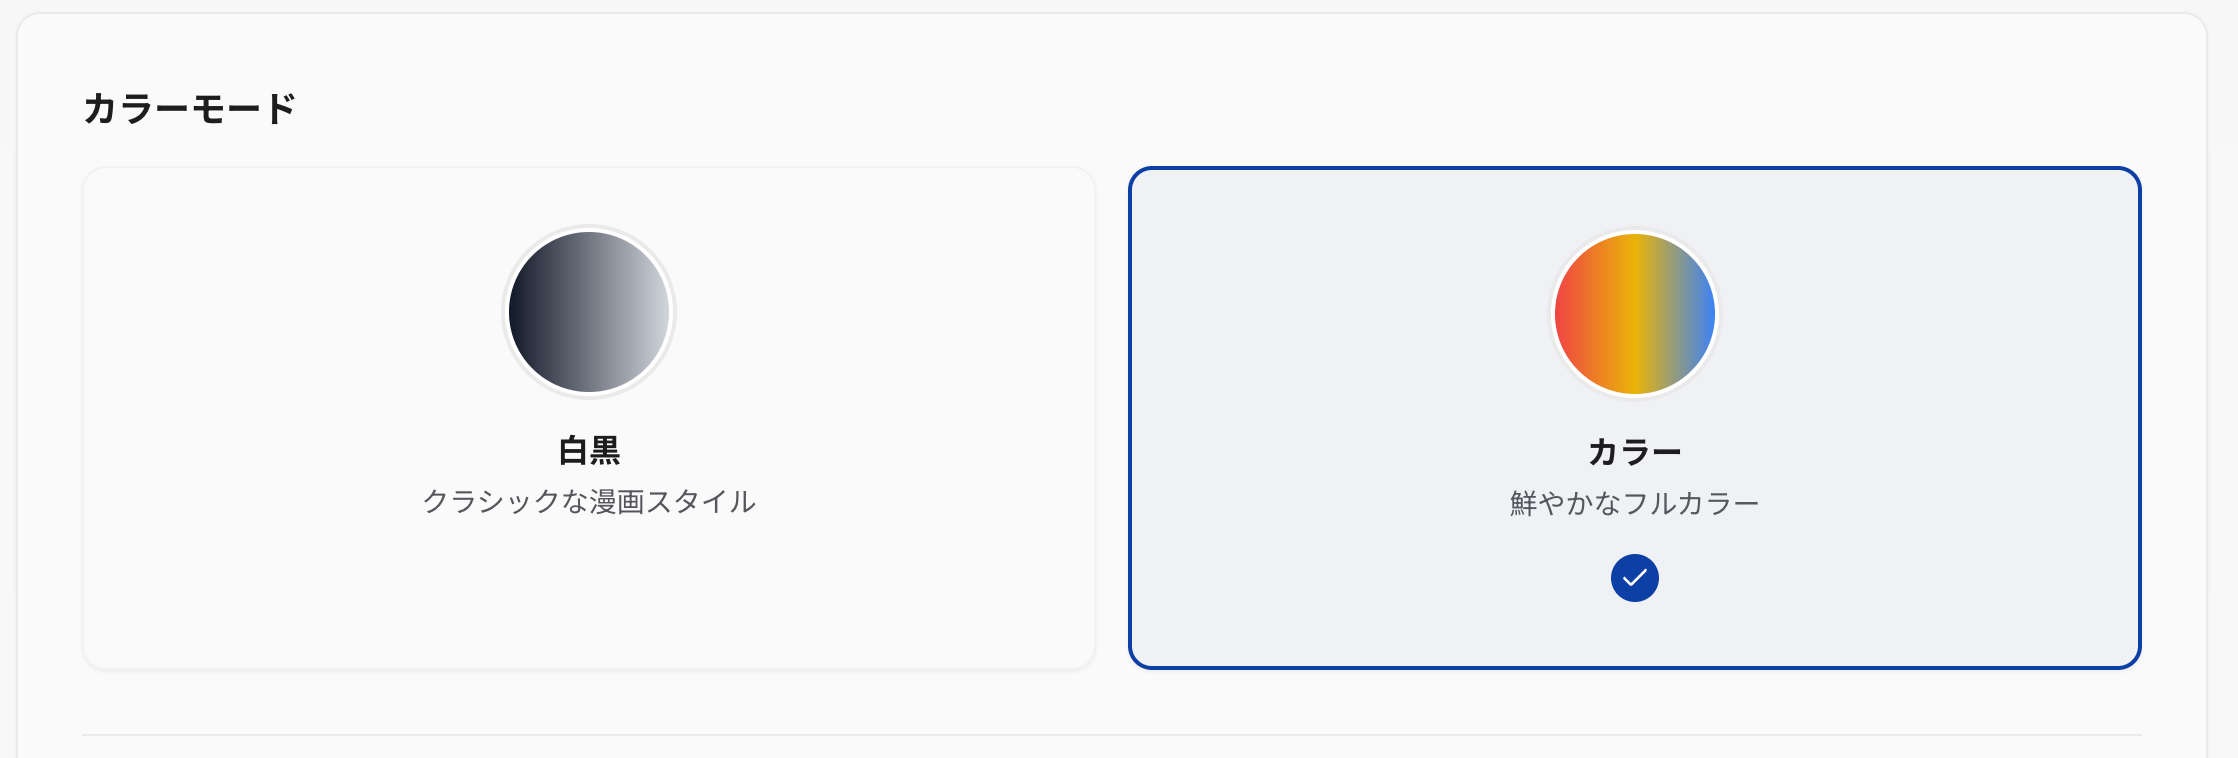This screenshot has height=758, width=2238.
Task: Click the rainbow gradient circle icon
Action: 1634,314
